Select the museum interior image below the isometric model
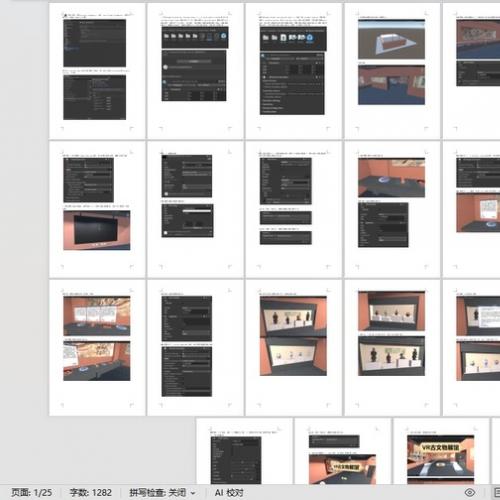The image size is (500, 500). 391,85
